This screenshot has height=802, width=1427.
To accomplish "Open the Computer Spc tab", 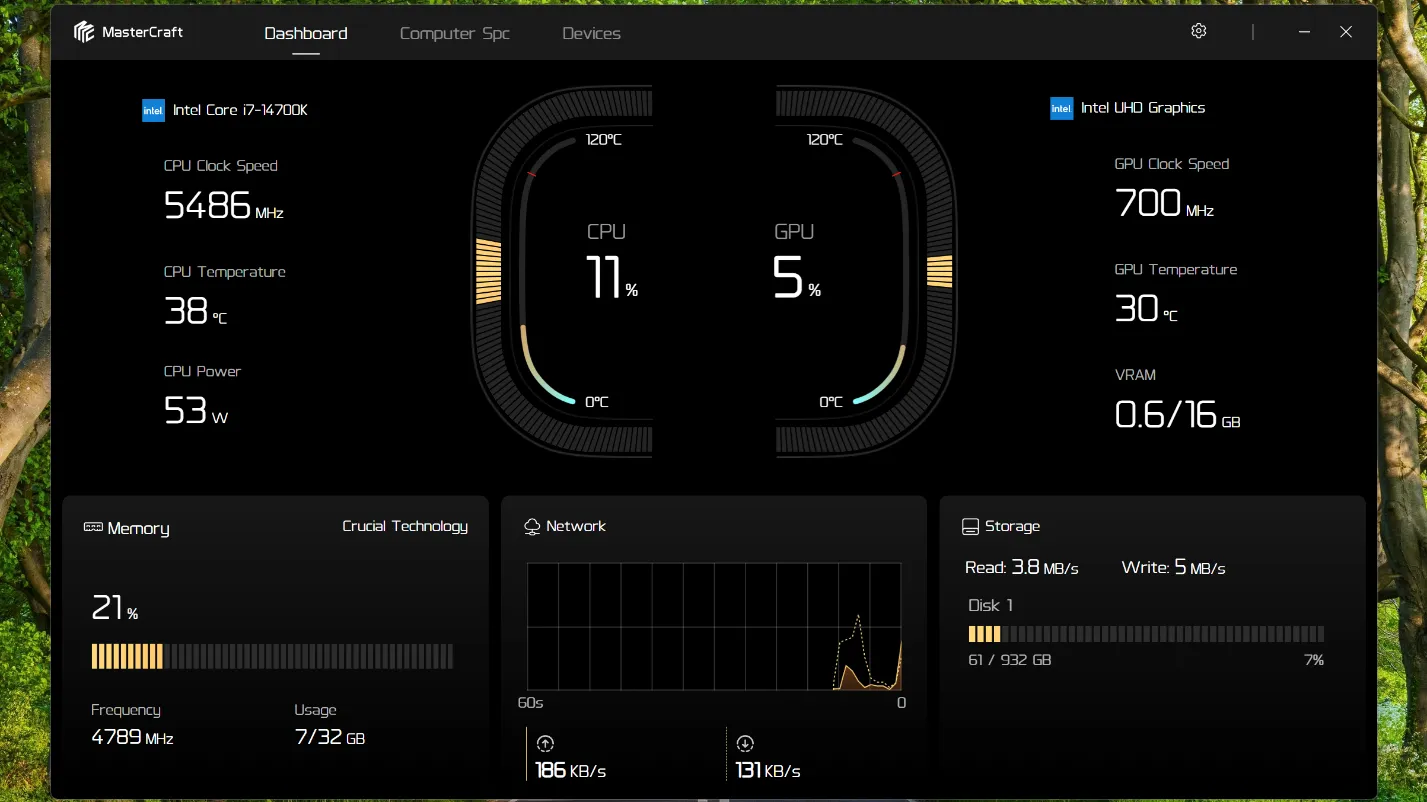I will tap(455, 33).
